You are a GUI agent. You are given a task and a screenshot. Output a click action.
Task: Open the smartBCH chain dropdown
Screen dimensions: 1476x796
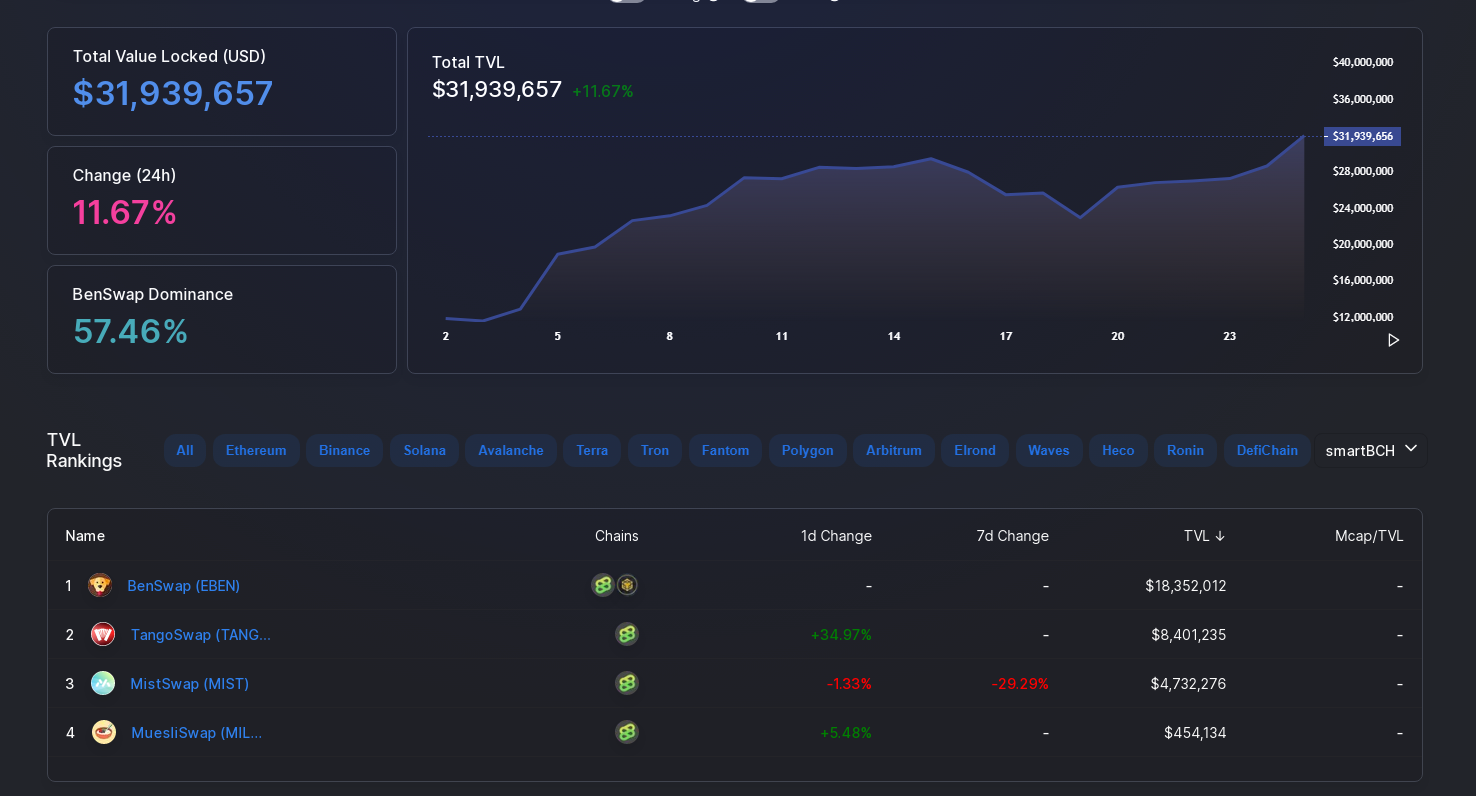[1371, 450]
